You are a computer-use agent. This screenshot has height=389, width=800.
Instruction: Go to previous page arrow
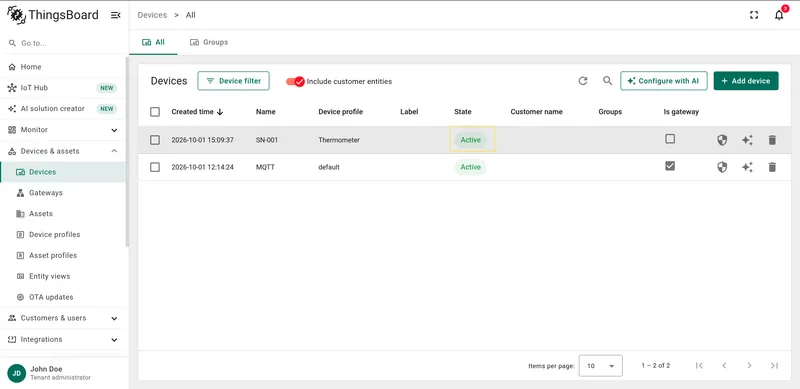click(x=724, y=366)
